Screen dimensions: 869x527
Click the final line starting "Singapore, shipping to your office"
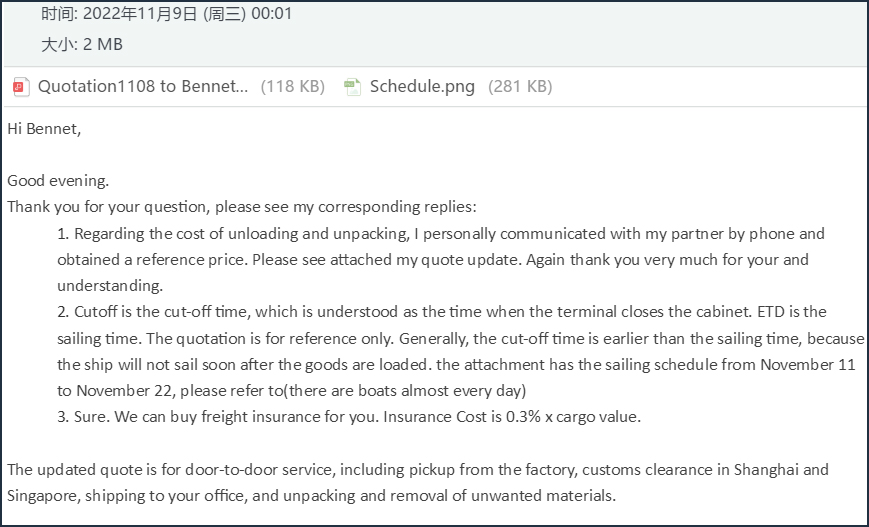(312, 495)
